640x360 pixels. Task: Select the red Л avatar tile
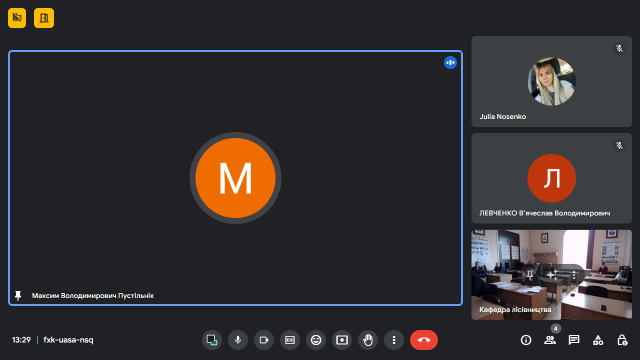click(x=551, y=178)
